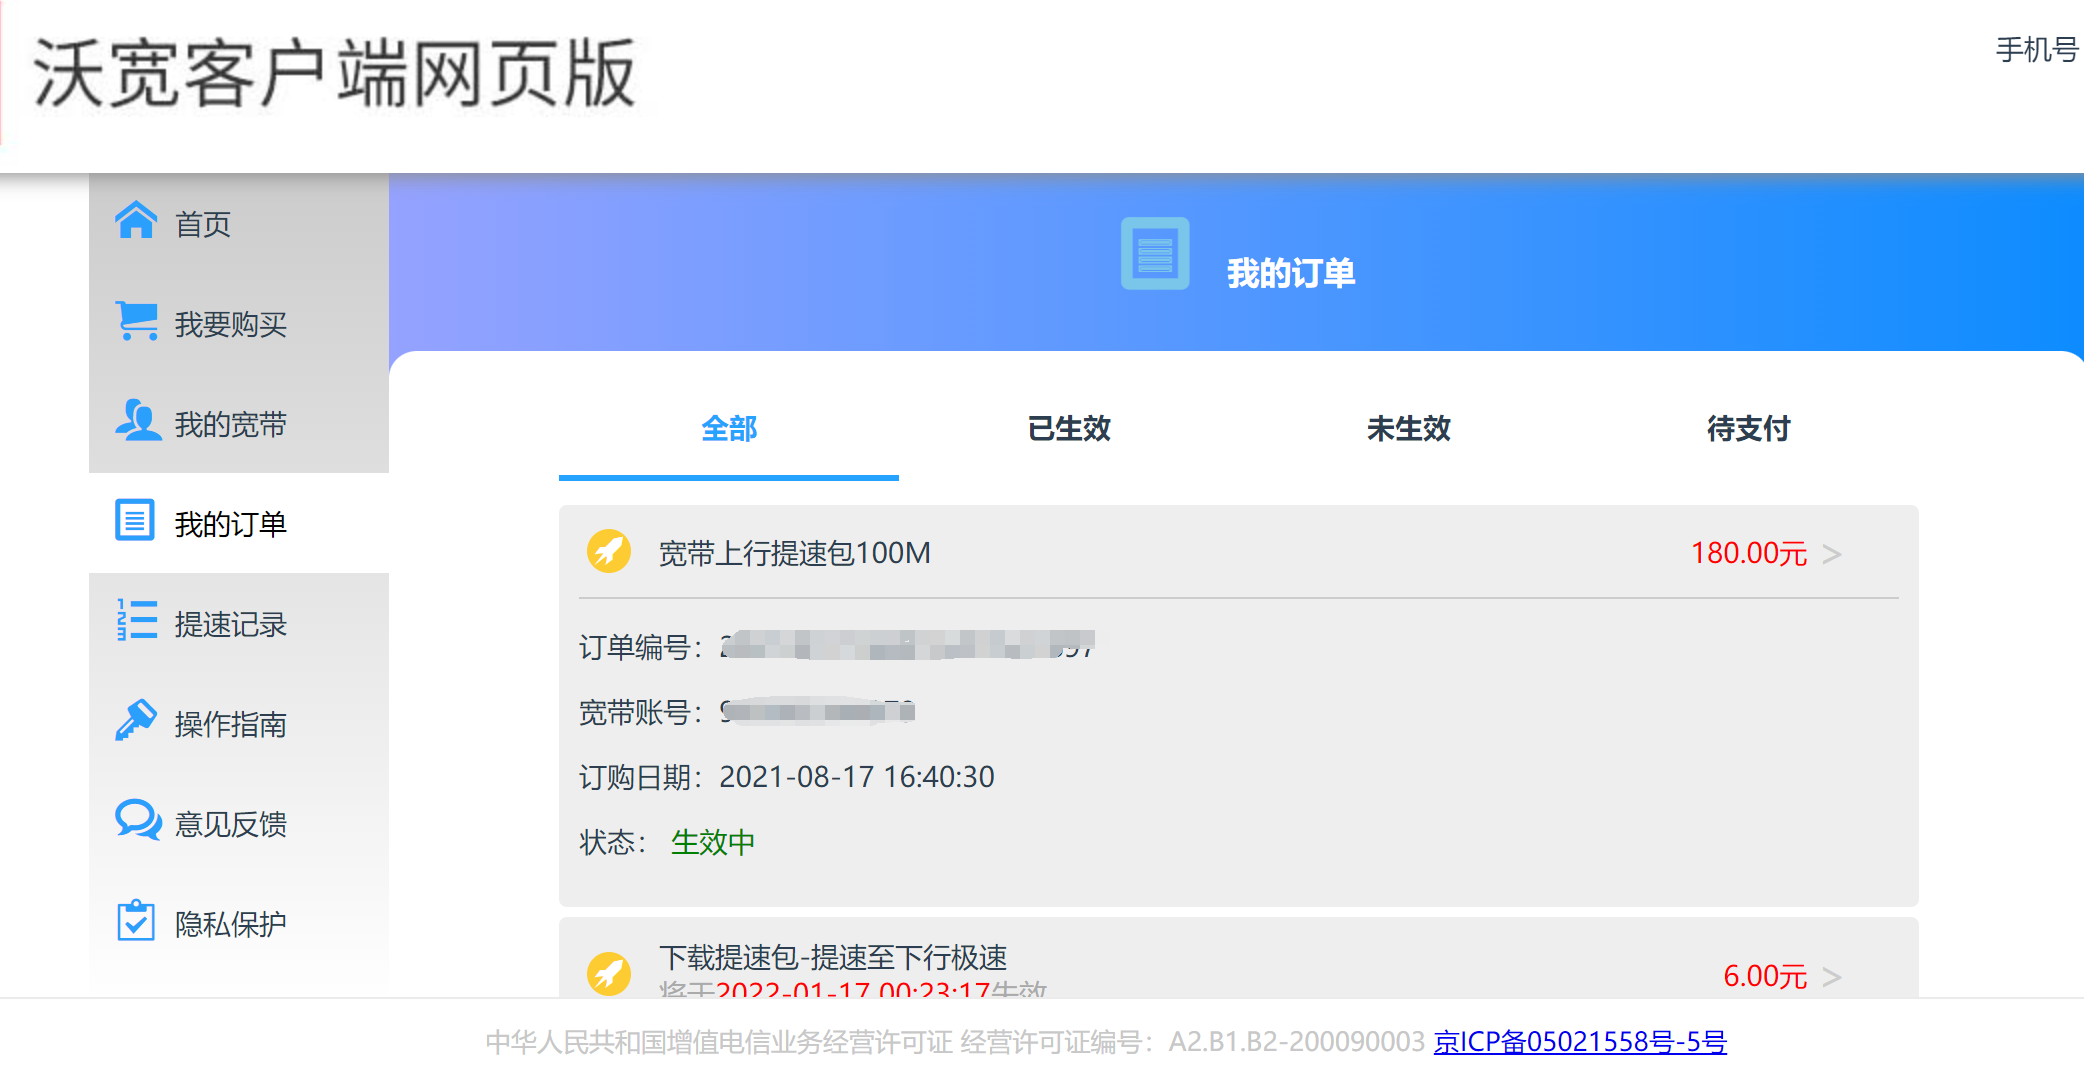Switch to the 全部 tab

click(x=729, y=429)
